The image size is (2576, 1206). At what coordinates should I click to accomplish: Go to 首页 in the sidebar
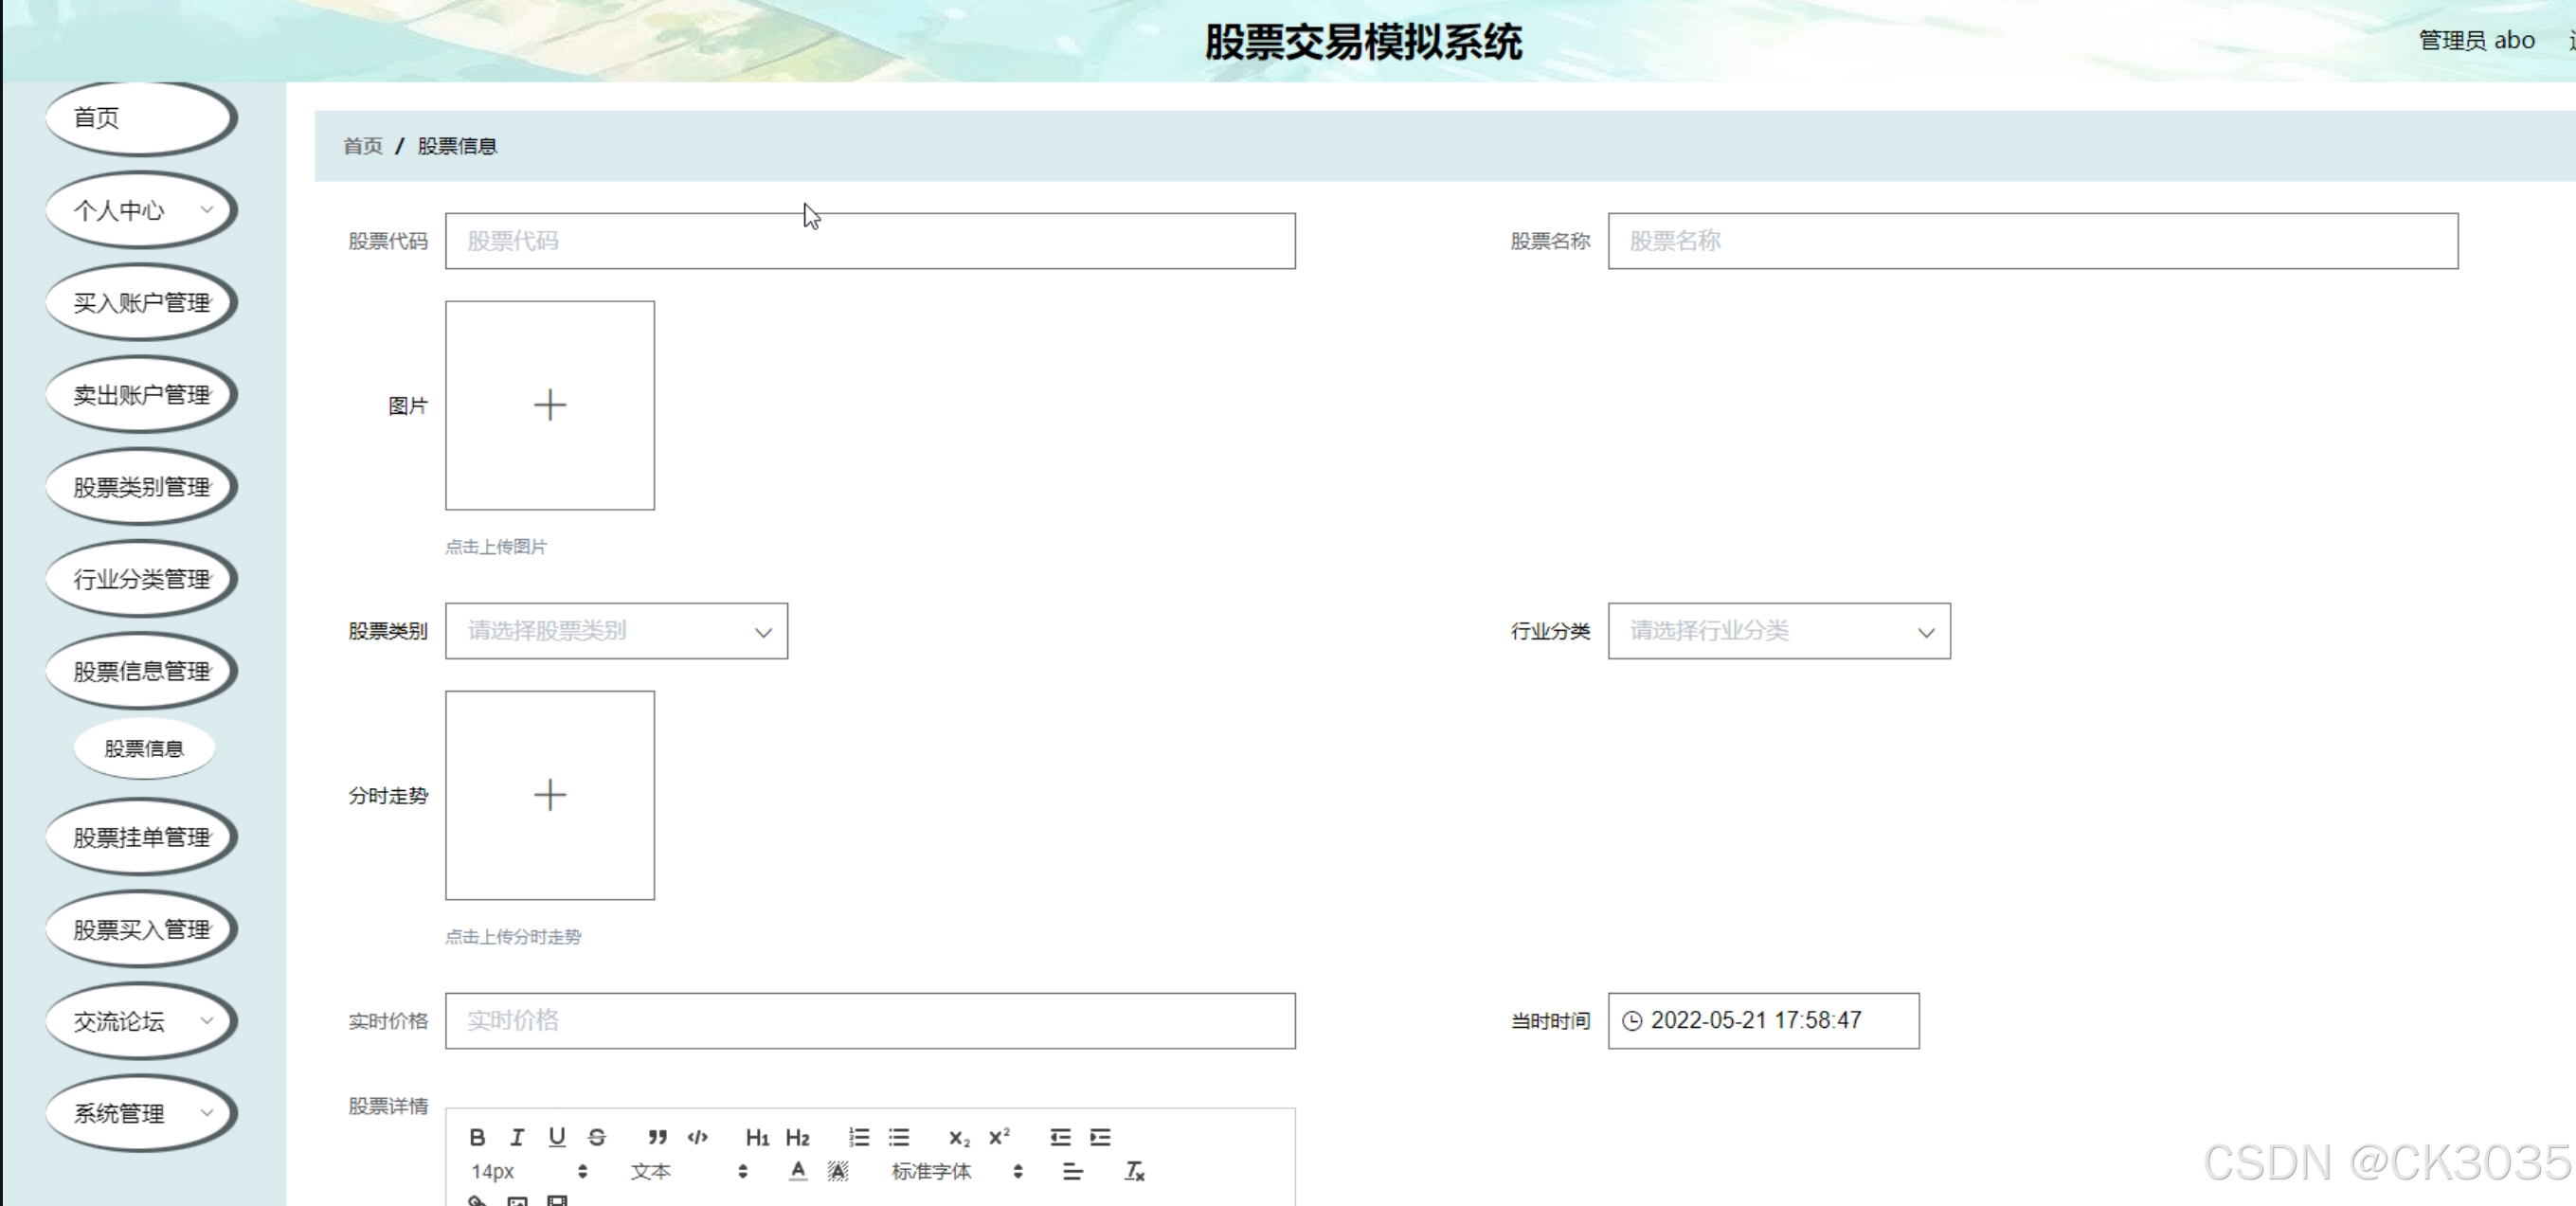pos(141,118)
